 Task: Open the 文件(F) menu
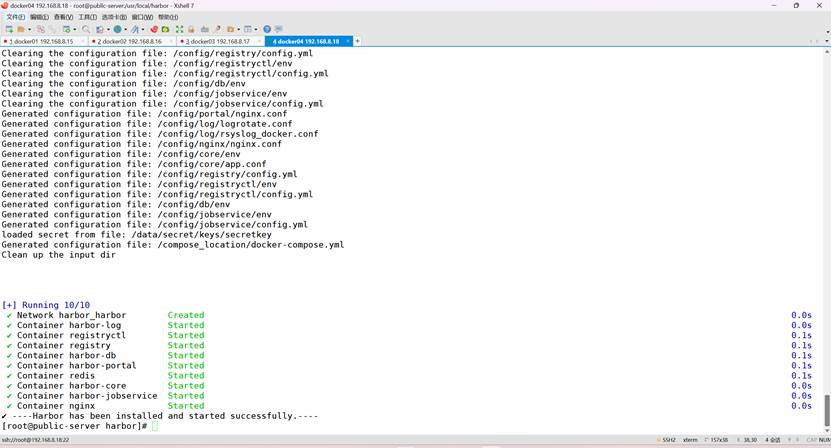[x=15, y=17]
